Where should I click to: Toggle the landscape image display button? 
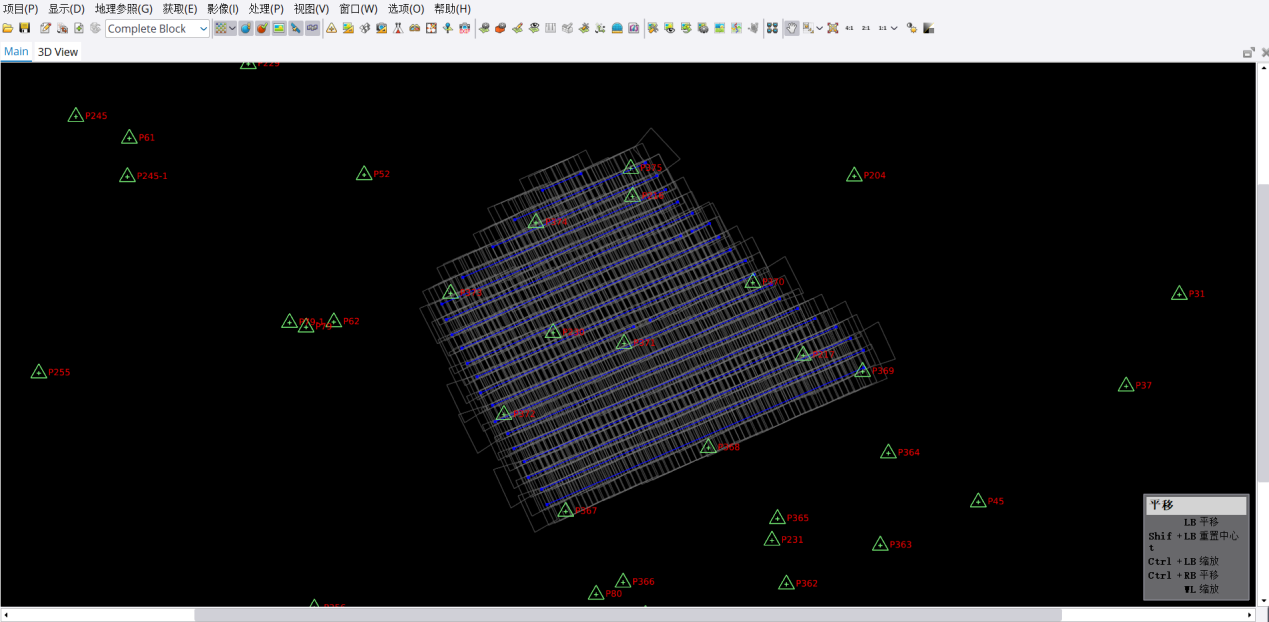pos(279,28)
